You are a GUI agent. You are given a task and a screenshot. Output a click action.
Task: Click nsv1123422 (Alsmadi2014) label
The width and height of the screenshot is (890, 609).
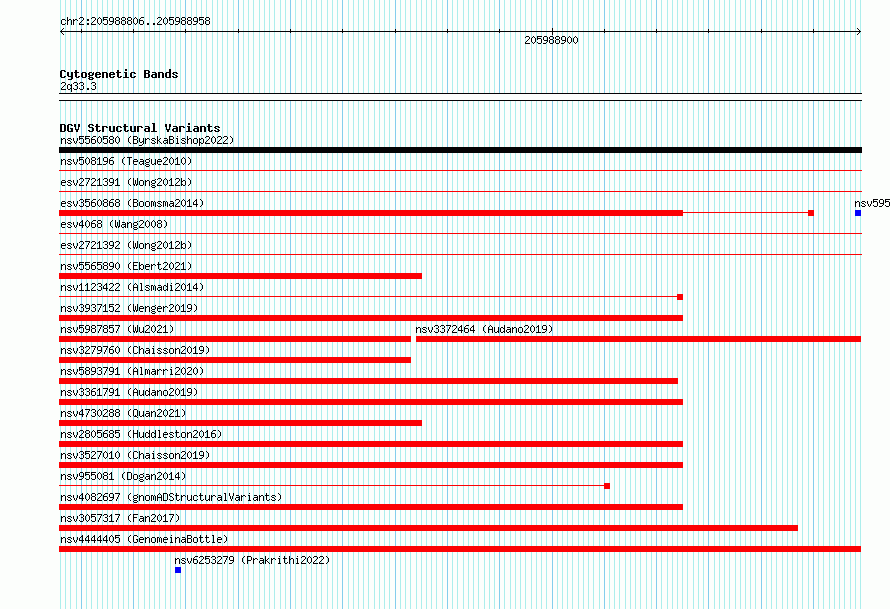point(132,287)
